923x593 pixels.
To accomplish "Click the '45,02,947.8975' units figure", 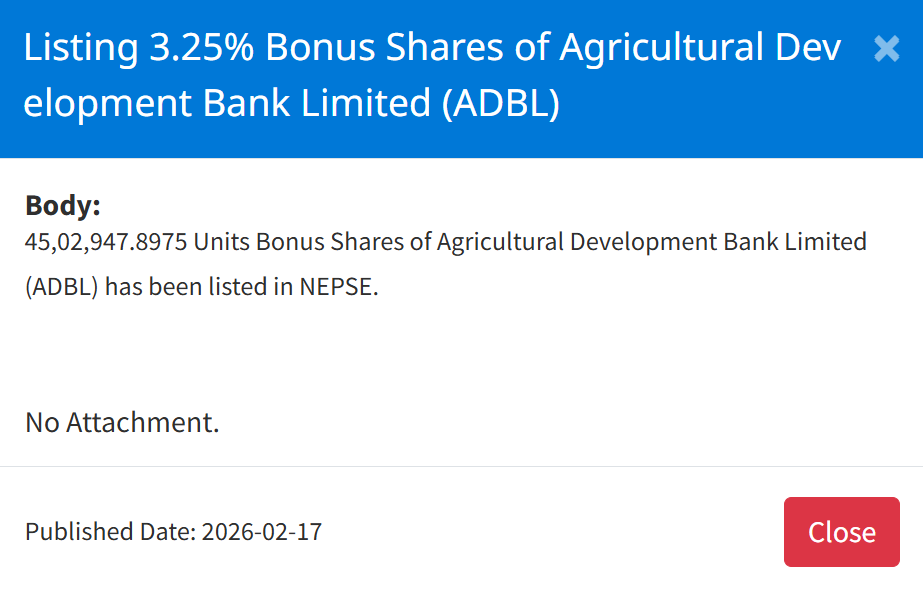I will (x=106, y=242).
